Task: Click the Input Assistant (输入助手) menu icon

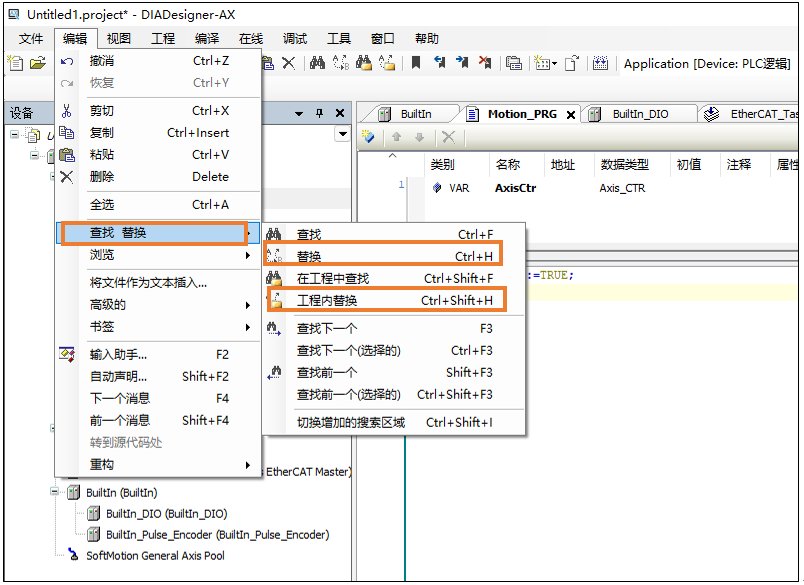Action: 67,354
